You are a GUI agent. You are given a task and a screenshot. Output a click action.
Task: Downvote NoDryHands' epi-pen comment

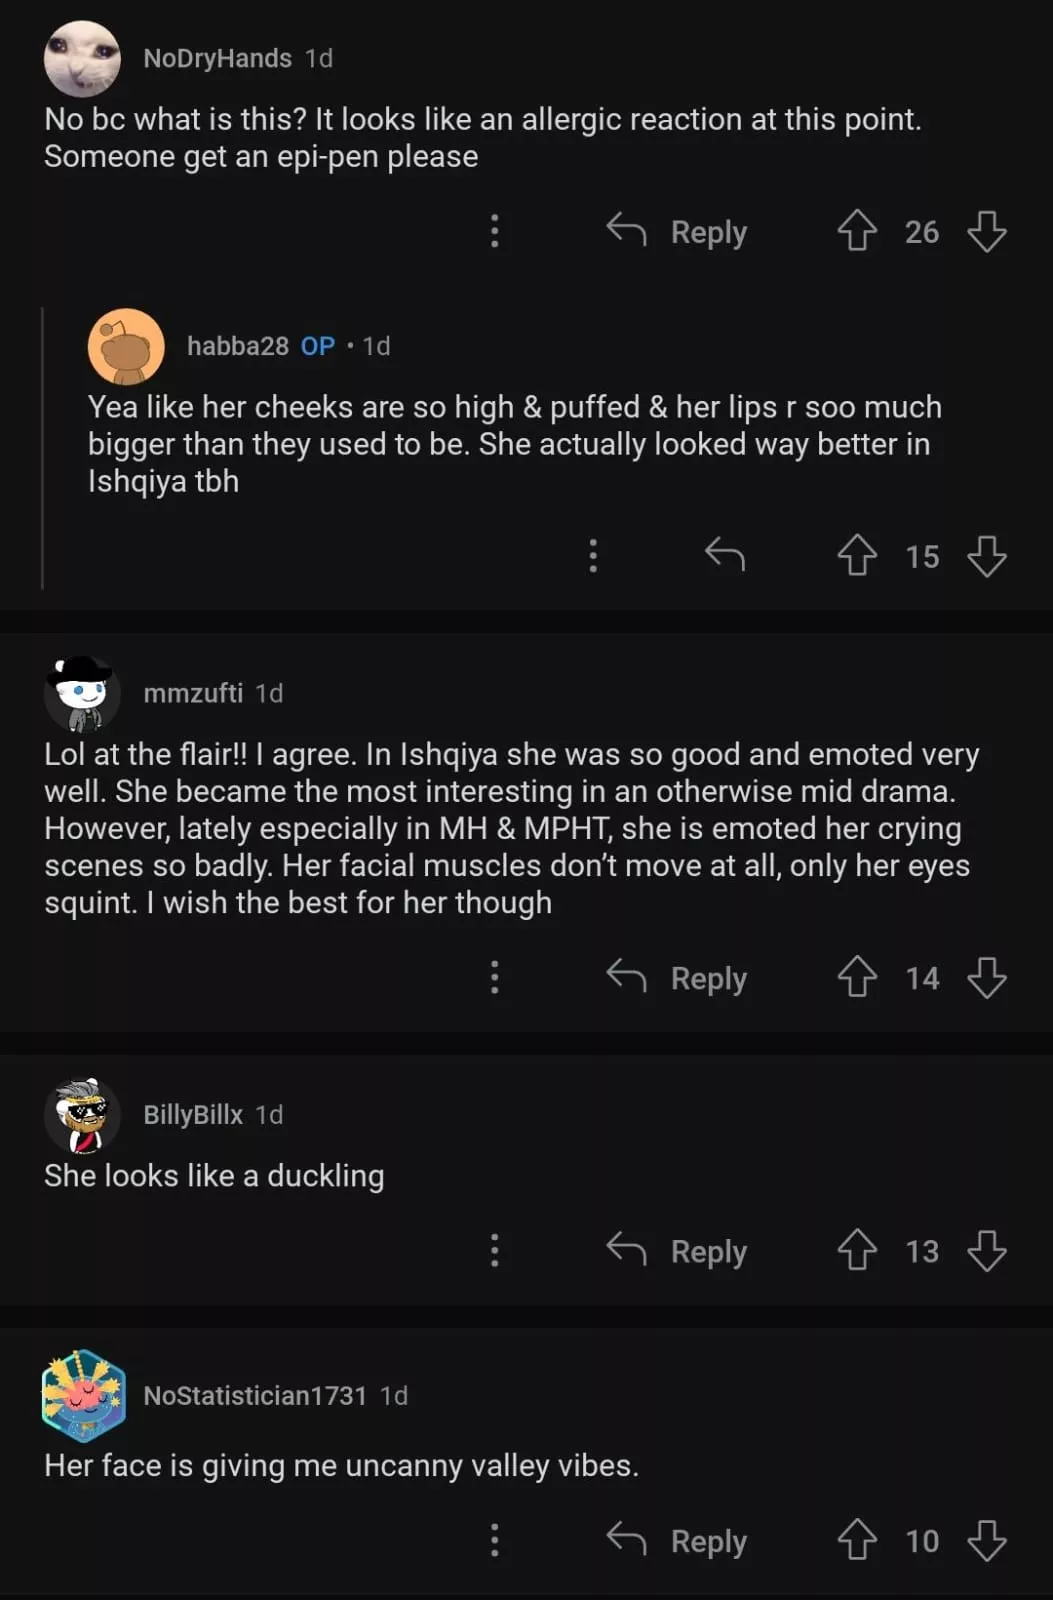987,231
